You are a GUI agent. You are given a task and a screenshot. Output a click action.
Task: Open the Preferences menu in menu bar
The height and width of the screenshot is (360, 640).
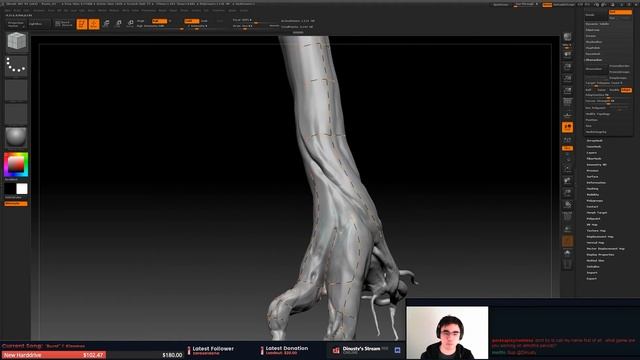click(149, 10)
